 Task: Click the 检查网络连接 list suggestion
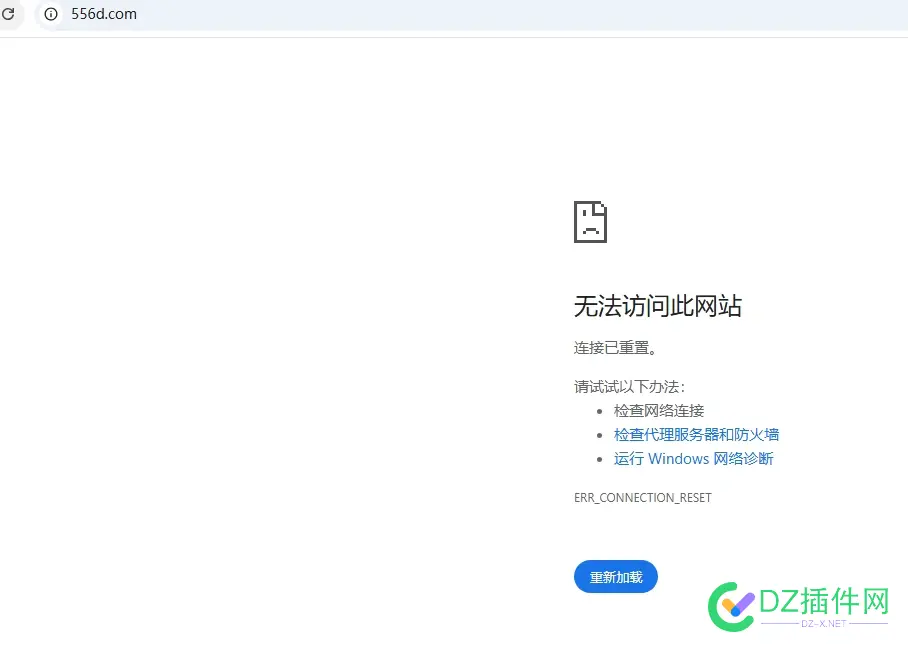pyautogui.click(x=661, y=410)
